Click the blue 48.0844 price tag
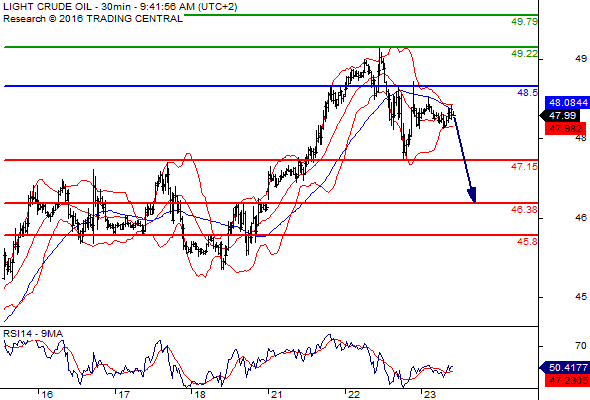This screenshot has height=400, width=590. (x=567, y=103)
